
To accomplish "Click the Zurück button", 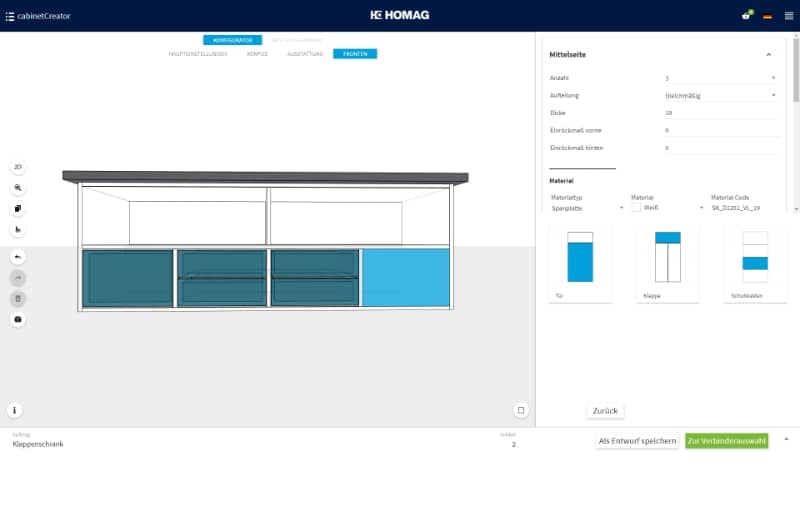I will click(605, 411).
